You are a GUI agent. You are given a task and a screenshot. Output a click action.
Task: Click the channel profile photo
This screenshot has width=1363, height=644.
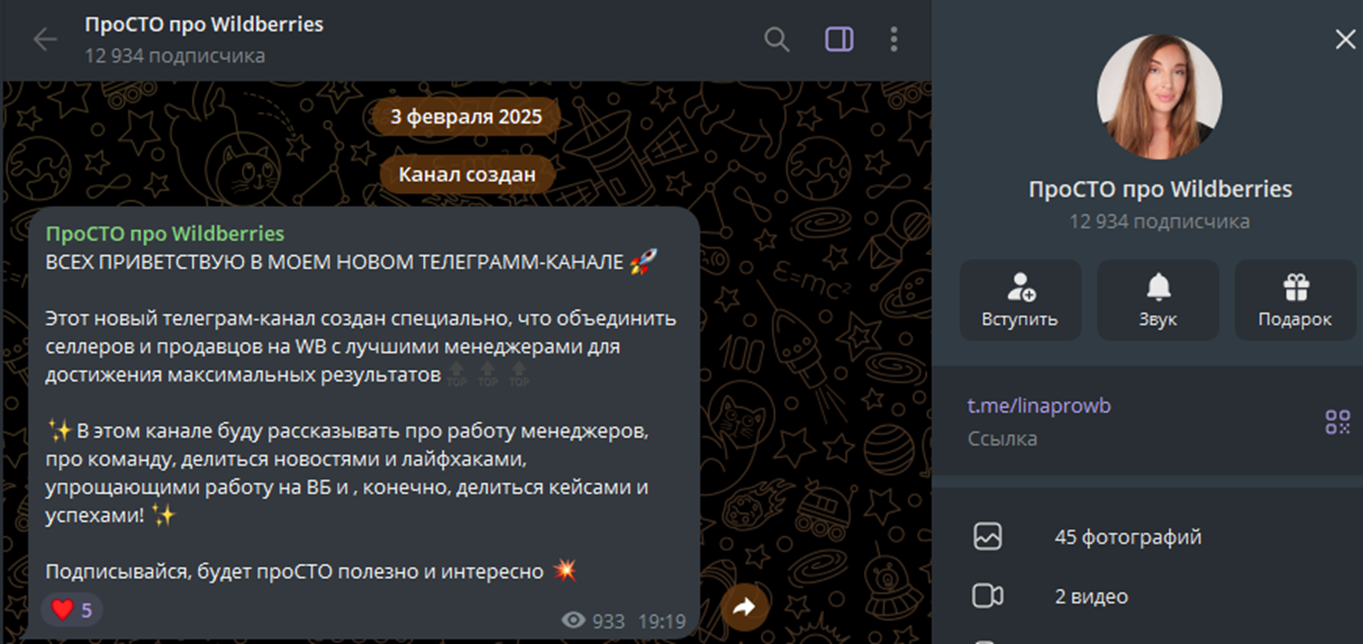click(x=1159, y=97)
